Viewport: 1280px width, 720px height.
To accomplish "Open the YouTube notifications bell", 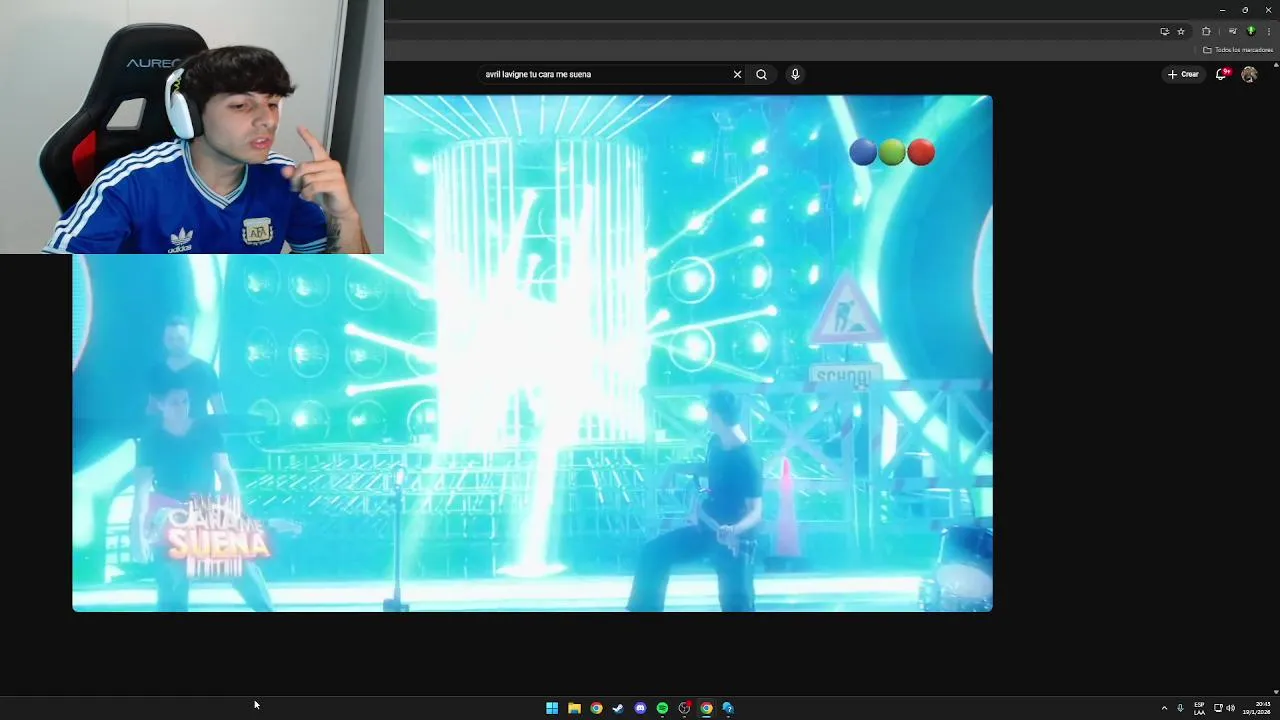I will [1221, 74].
